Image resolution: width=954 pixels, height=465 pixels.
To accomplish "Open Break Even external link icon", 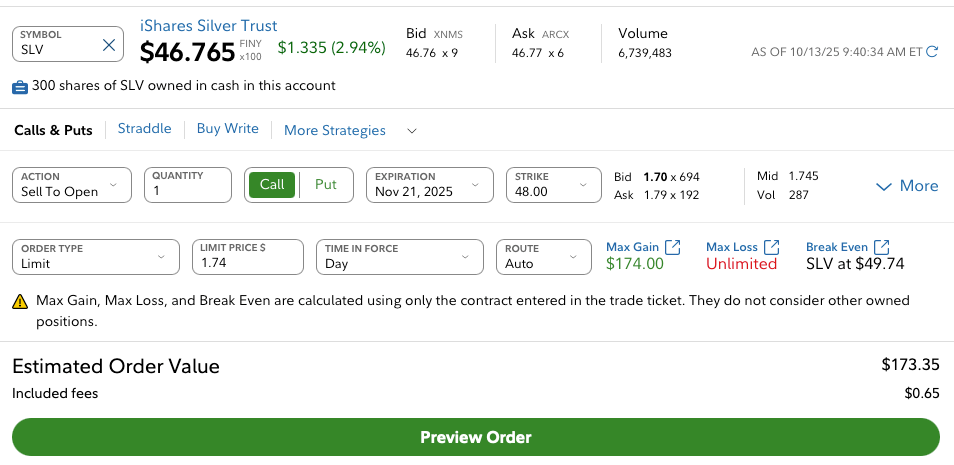I will click(883, 247).
